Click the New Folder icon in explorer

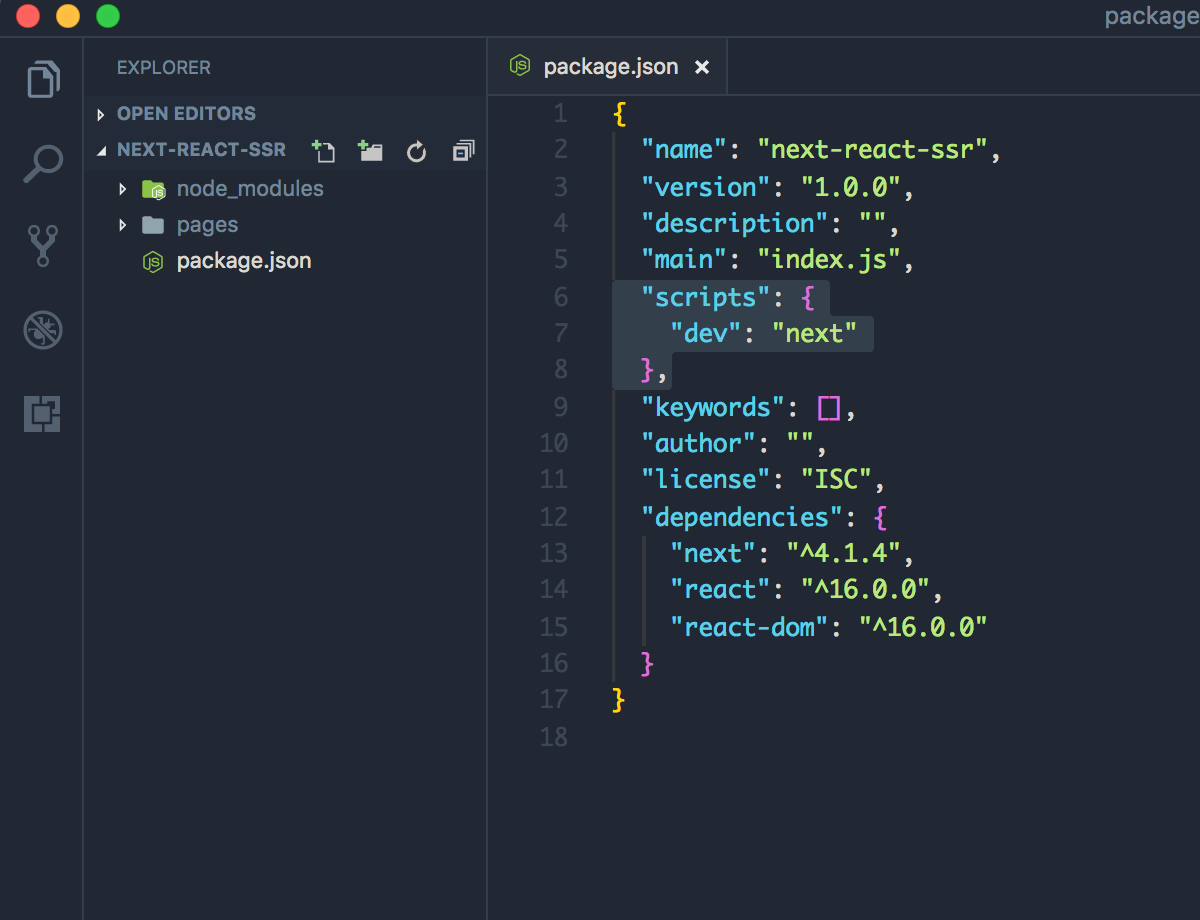point(371,151)
